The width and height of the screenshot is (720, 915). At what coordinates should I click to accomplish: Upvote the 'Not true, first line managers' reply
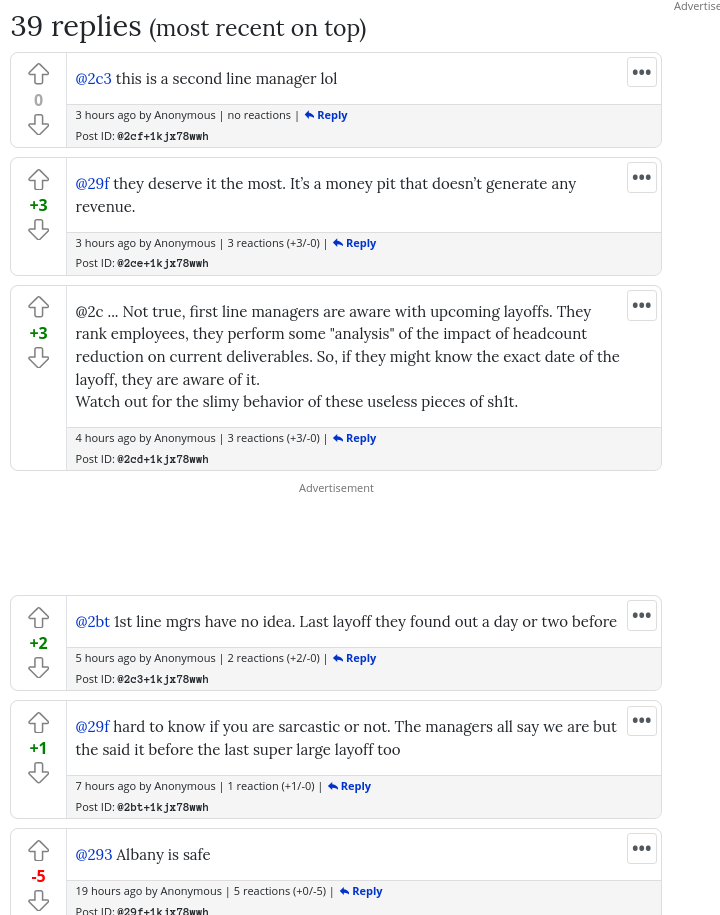pos(38,307)
